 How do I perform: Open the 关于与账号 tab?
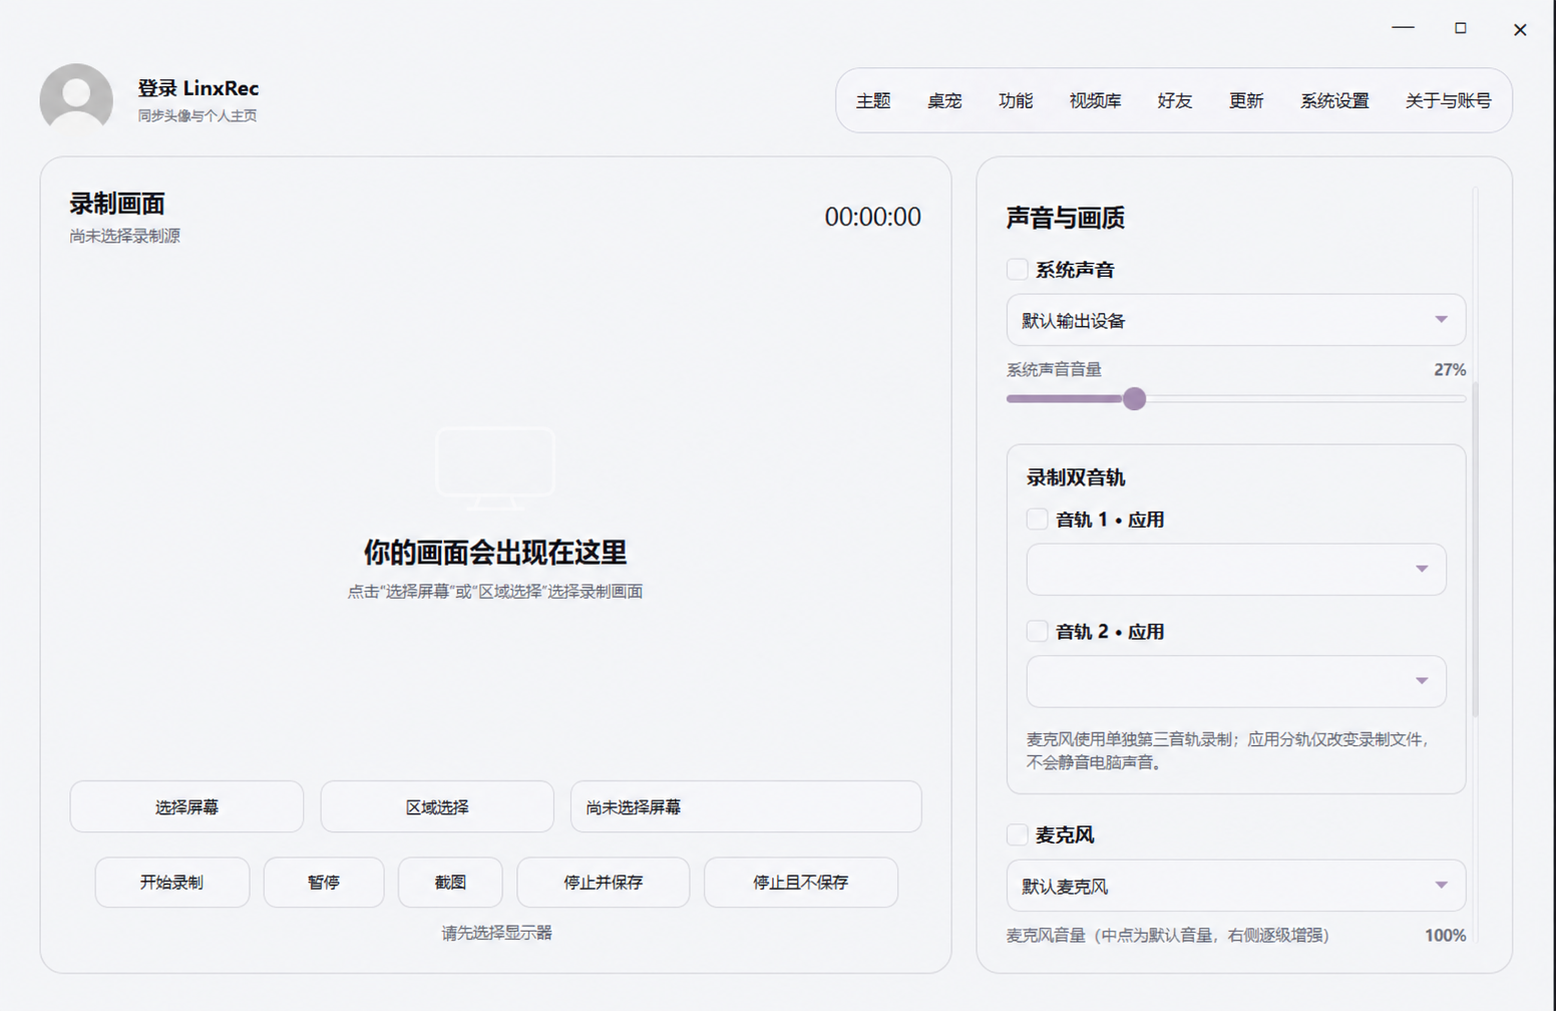click(x=1448, y=101)
